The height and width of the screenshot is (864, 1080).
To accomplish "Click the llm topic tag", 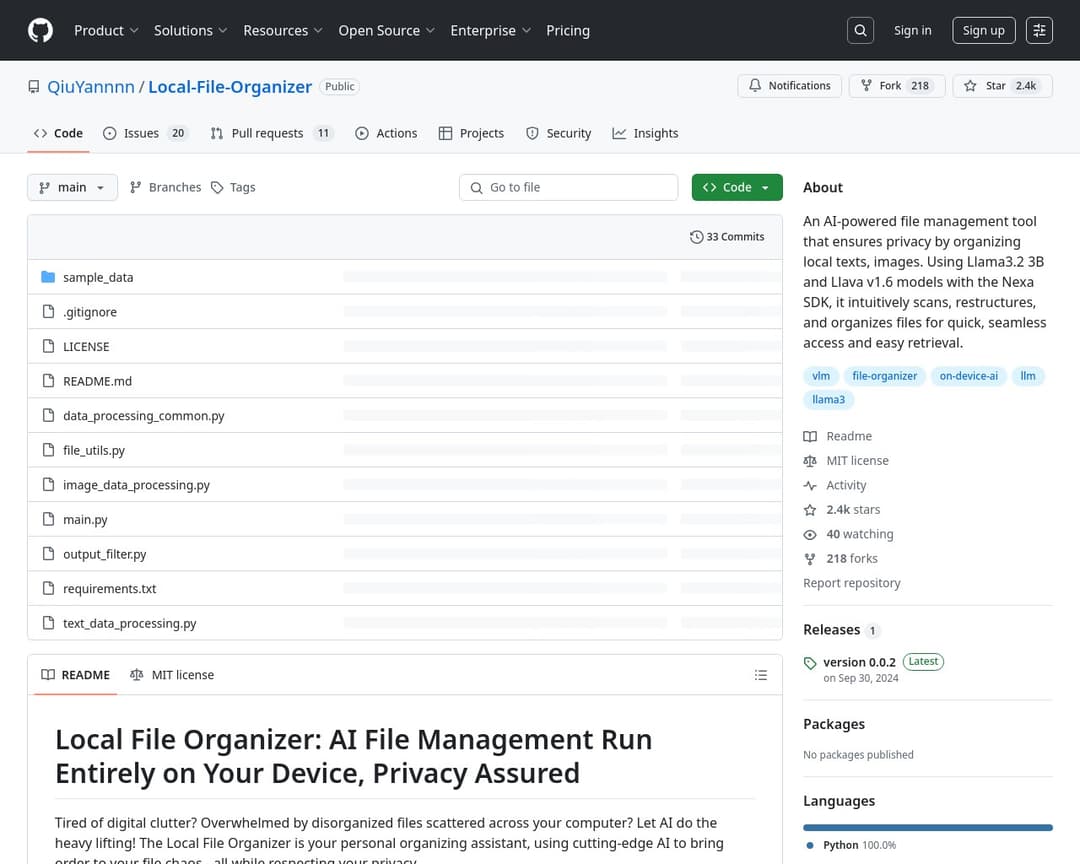I will click(x=1028, y=376).
